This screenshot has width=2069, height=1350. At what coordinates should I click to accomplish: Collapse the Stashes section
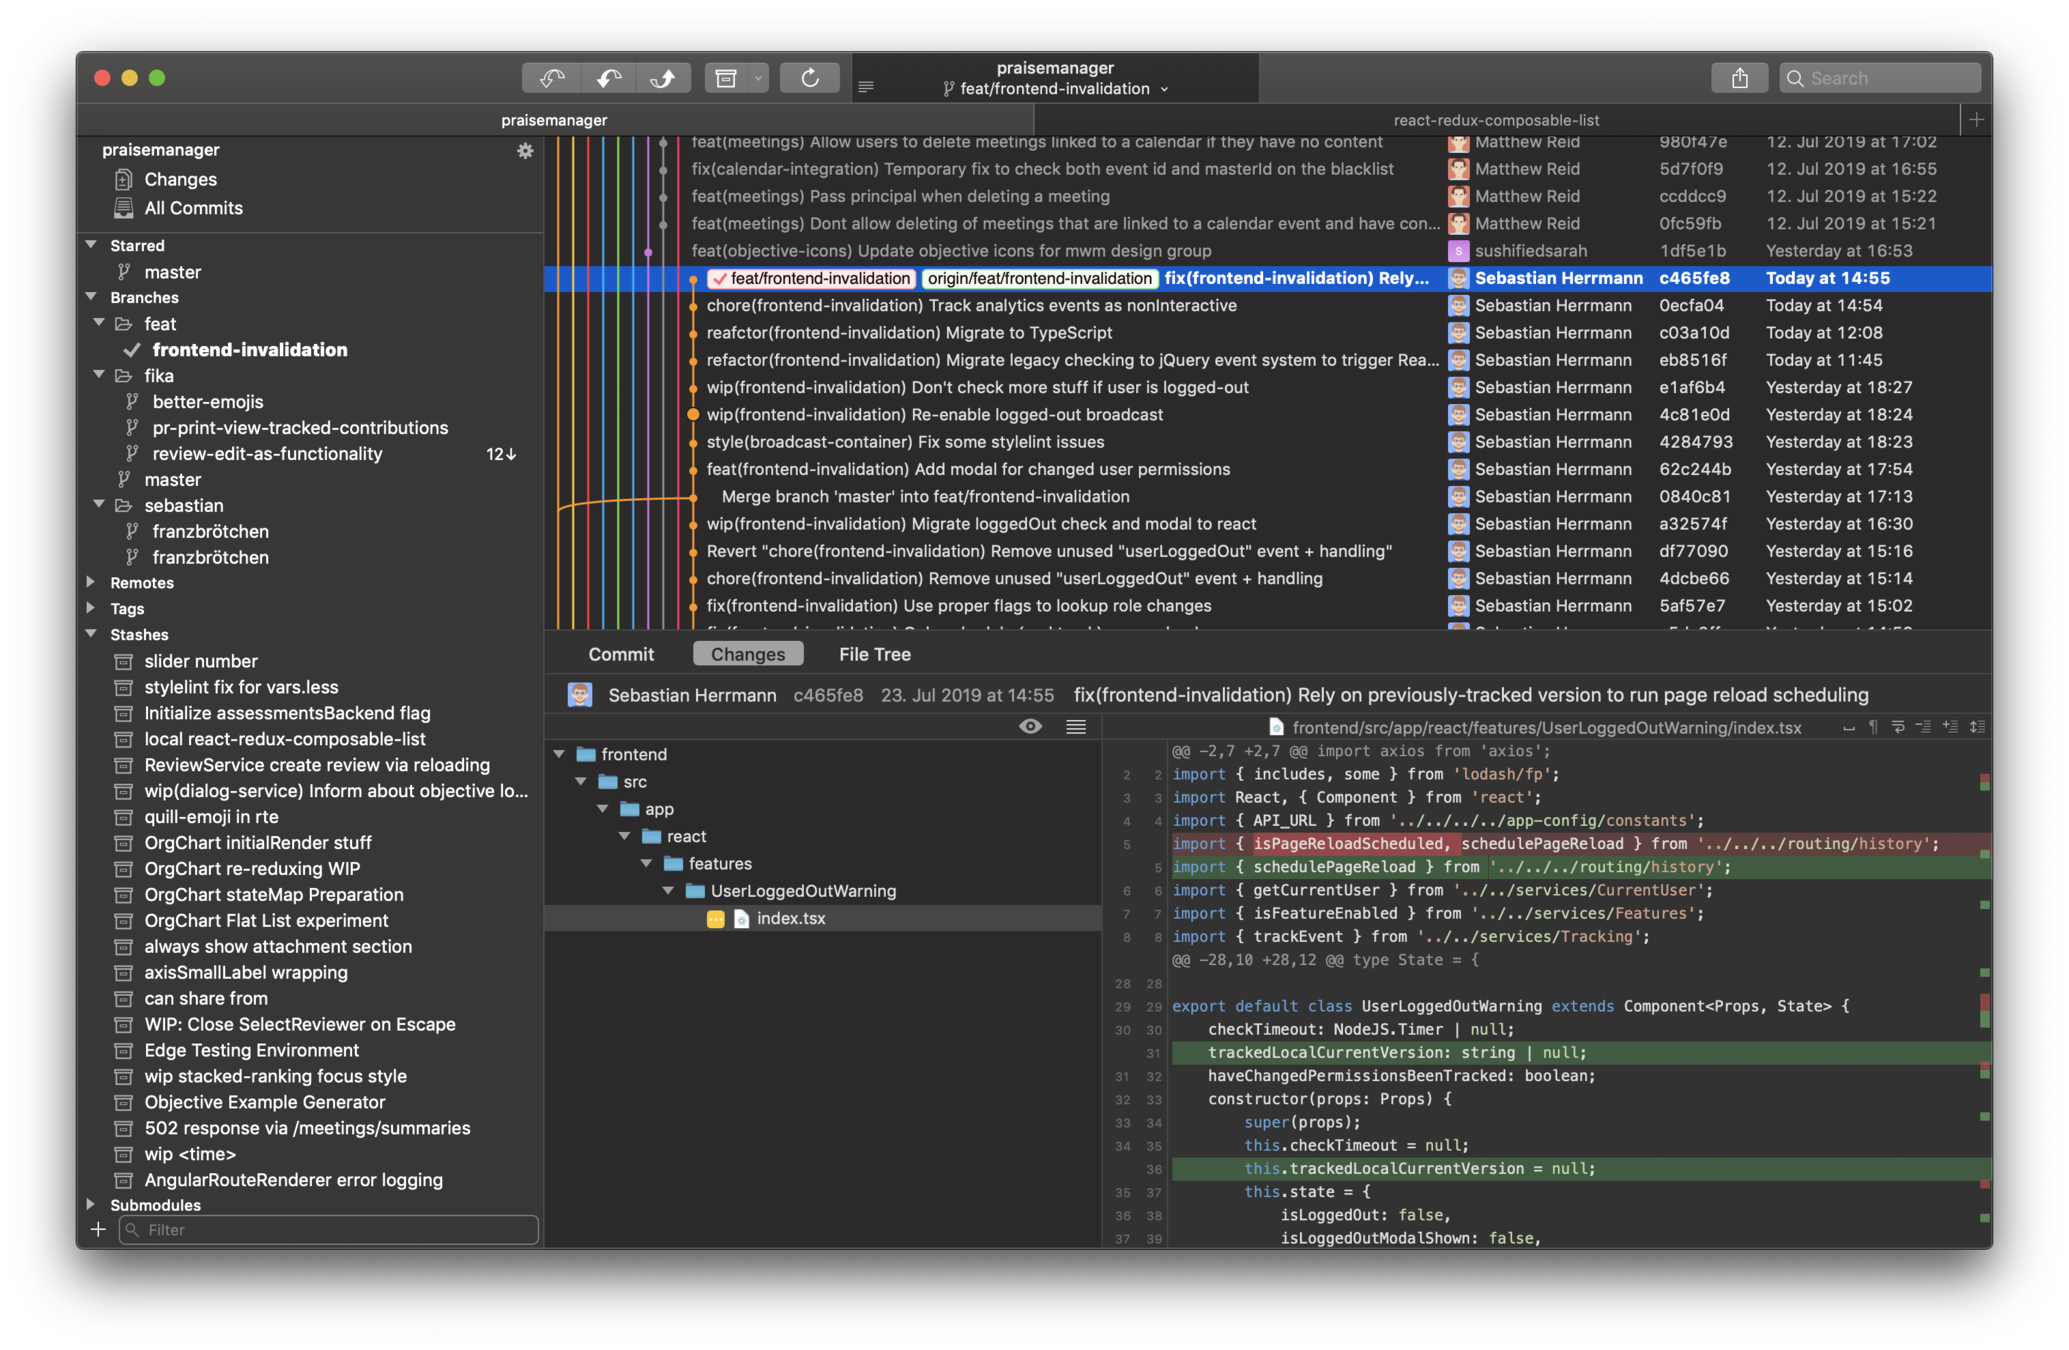click(x=91, y=634)
